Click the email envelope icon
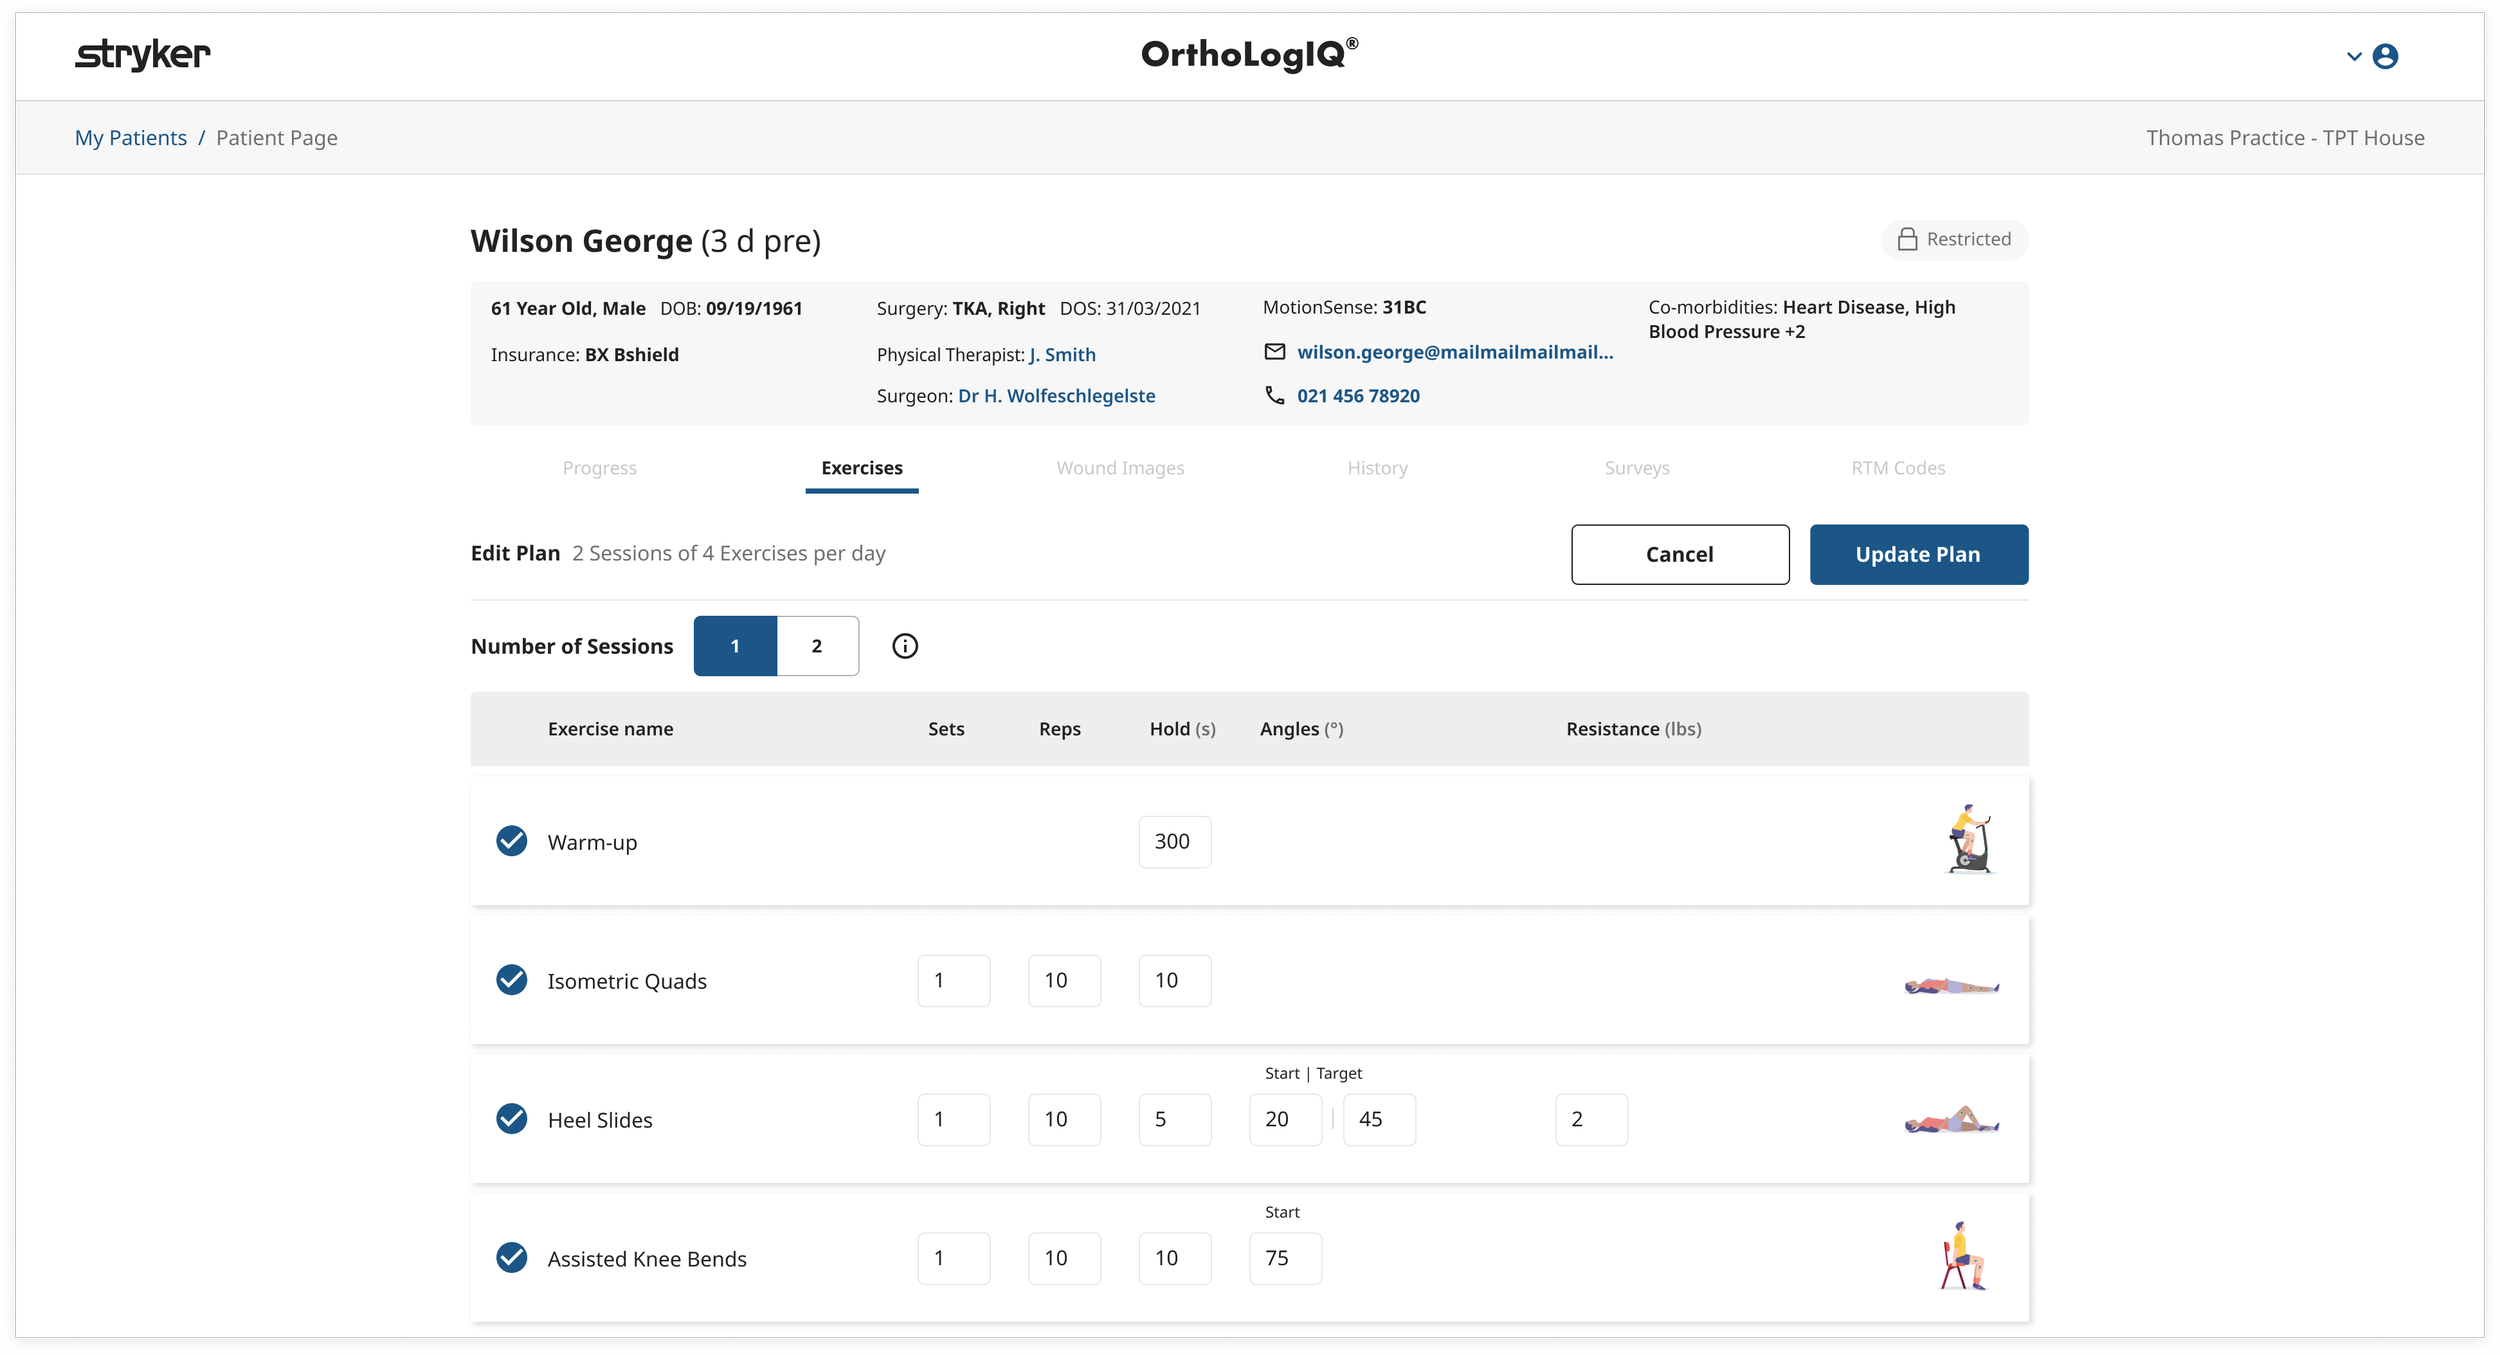 coord(1274,352)
